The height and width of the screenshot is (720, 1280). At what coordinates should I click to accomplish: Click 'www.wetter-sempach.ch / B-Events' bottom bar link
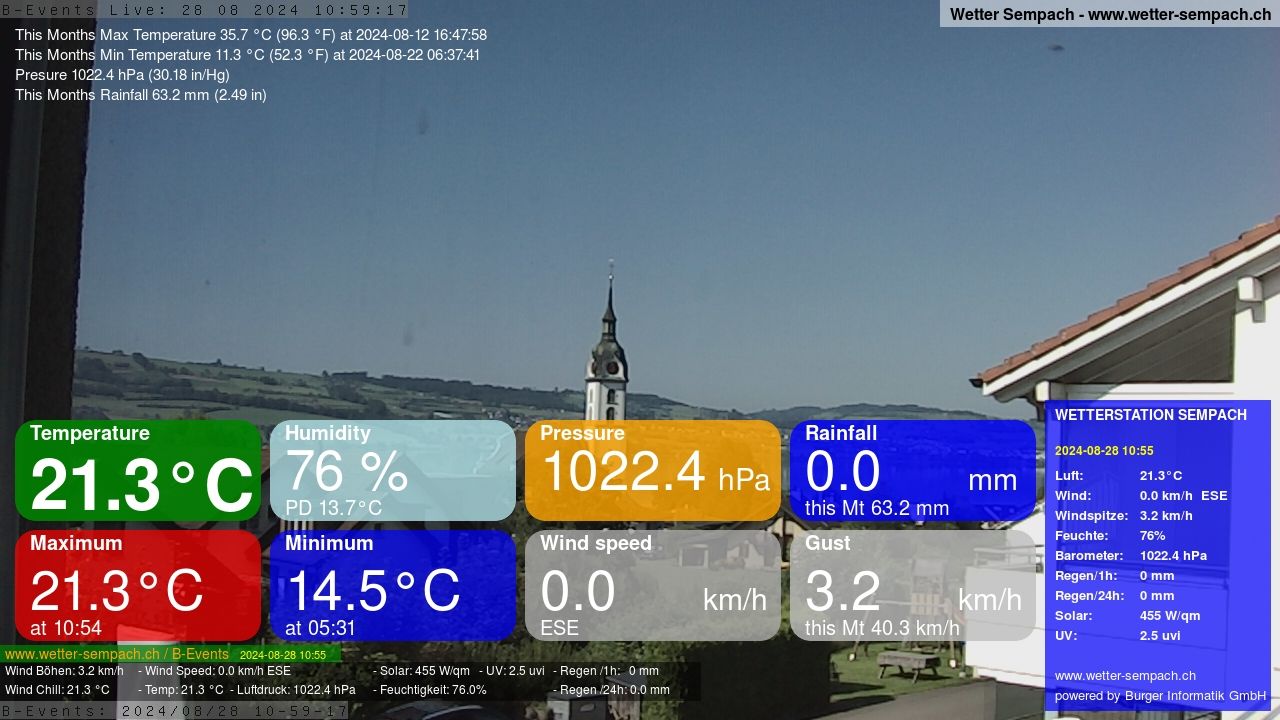(x=118, y=654)
